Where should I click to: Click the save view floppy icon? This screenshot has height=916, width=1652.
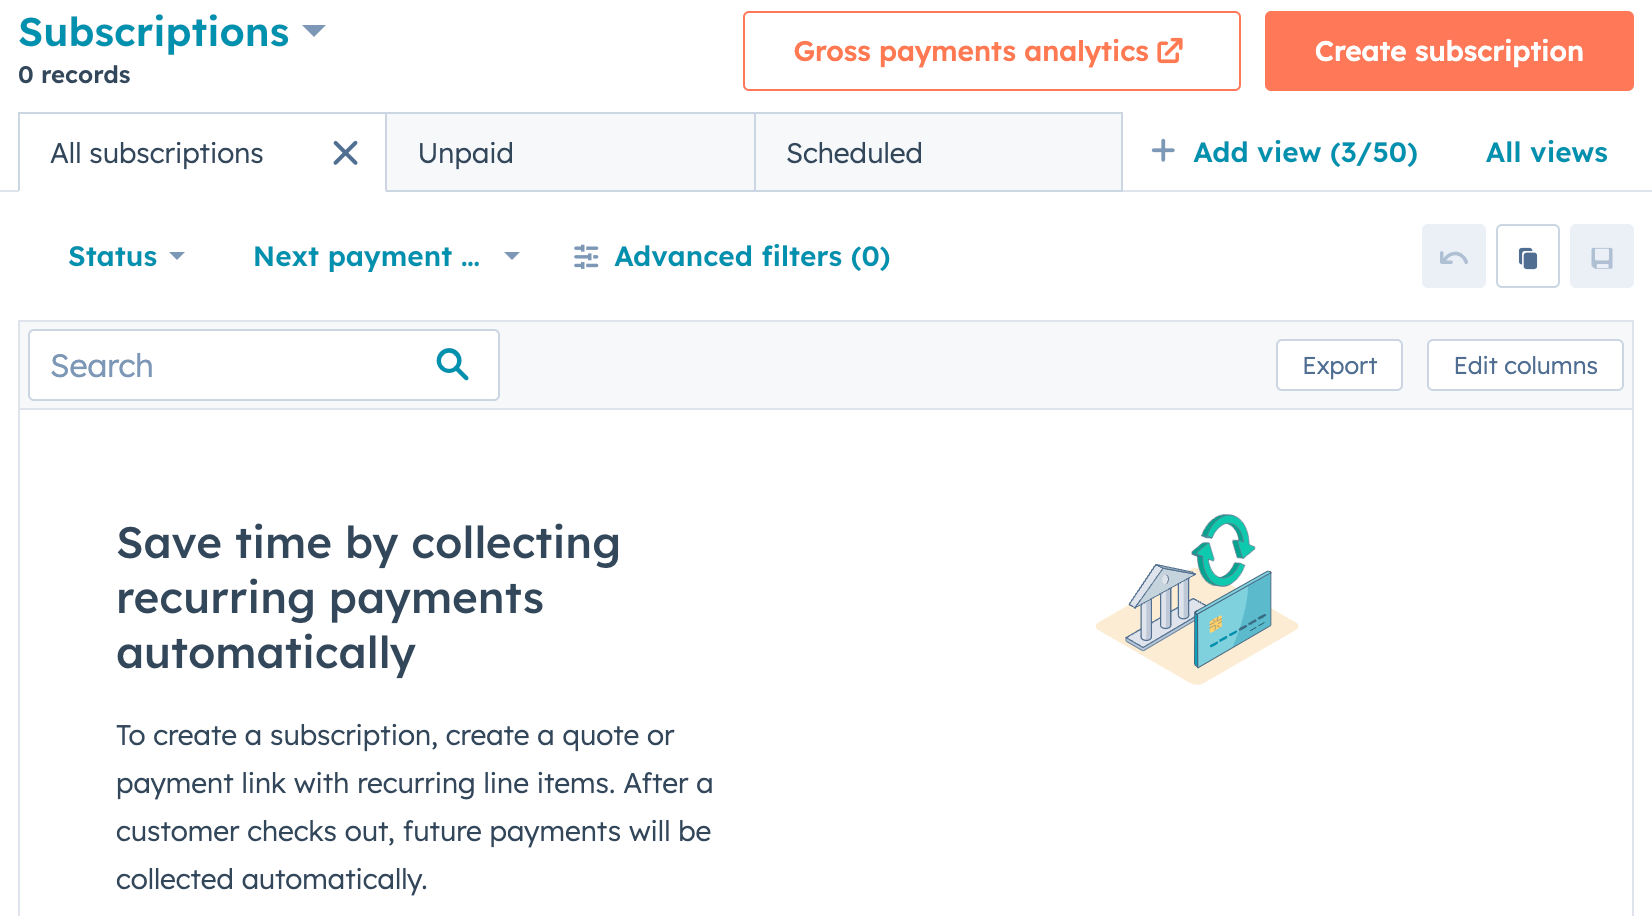point(1601,257)
